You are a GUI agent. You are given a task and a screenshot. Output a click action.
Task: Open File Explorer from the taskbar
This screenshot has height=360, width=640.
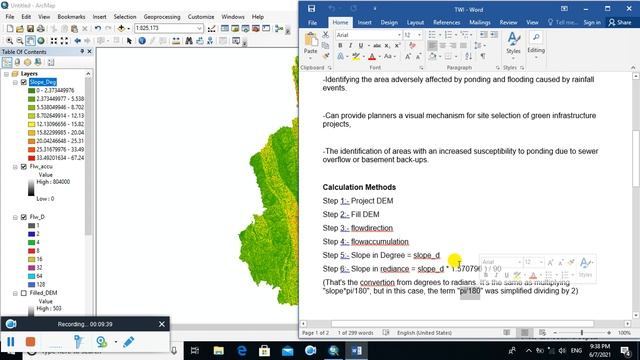tap(218, 351)
